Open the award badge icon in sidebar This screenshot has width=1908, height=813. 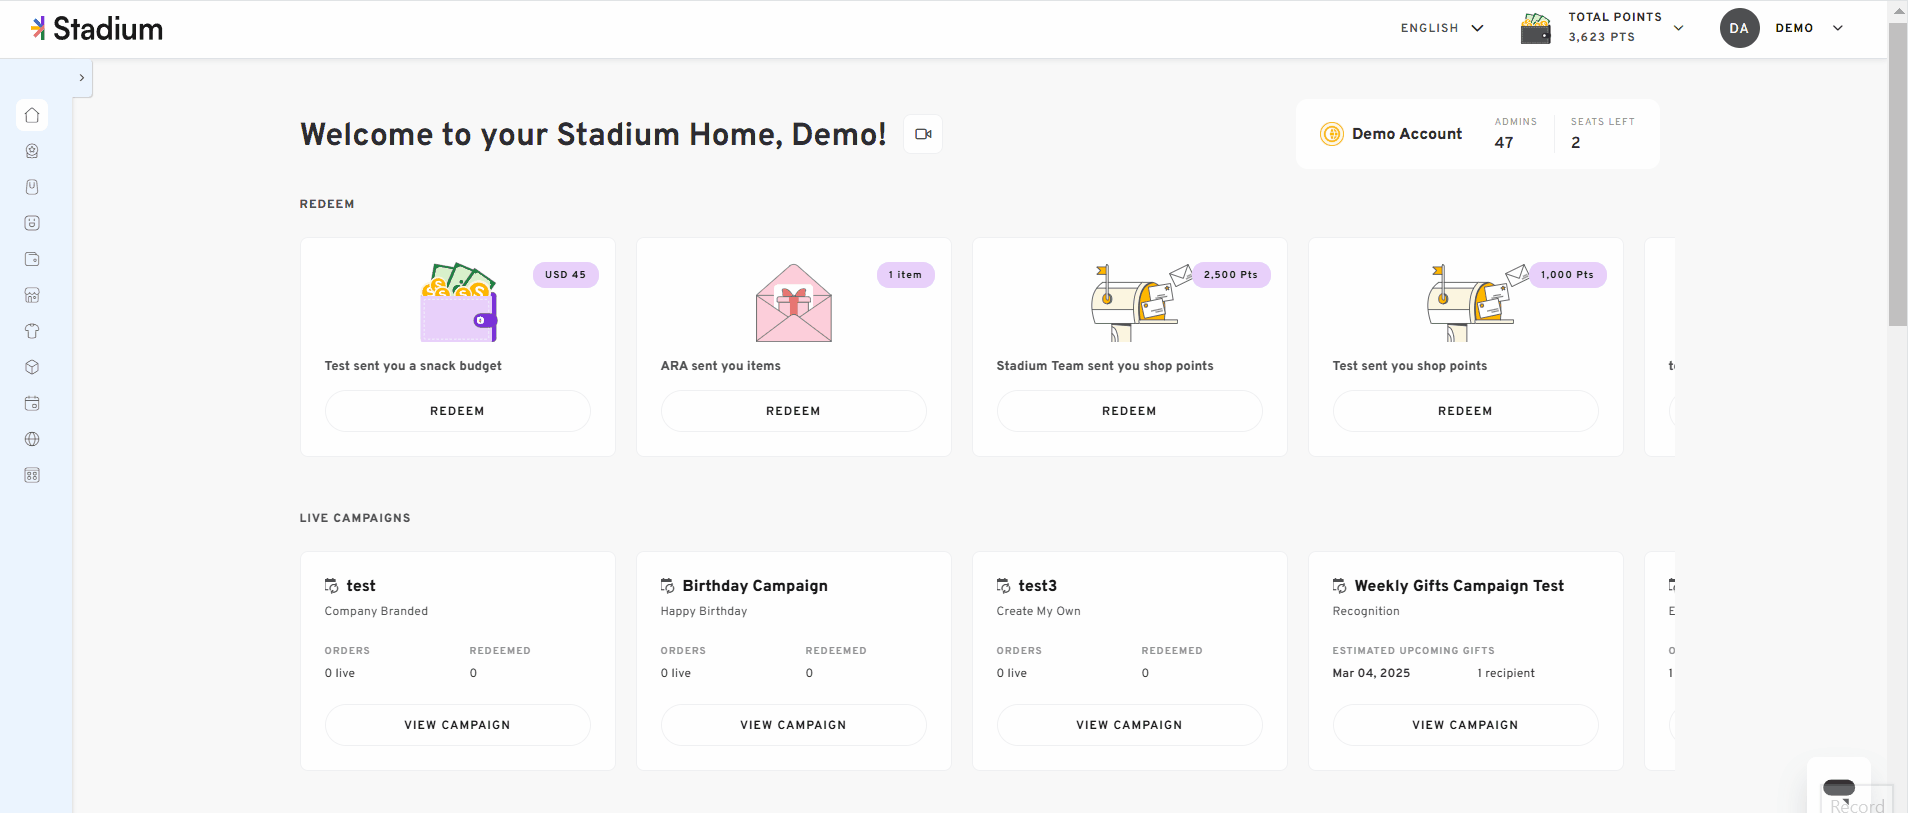click(x=32, y=151)
